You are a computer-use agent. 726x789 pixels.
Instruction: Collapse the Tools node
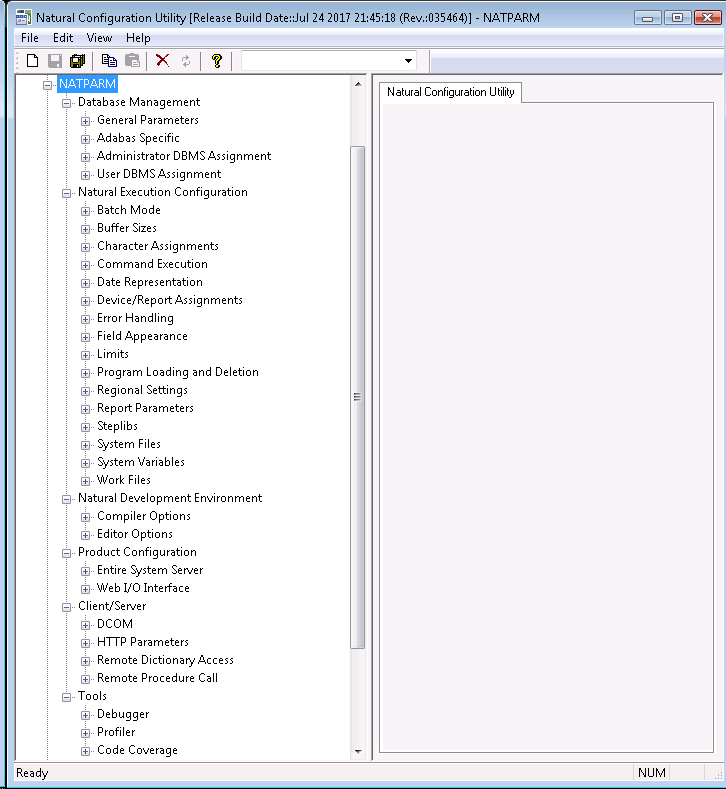(66, 697)
